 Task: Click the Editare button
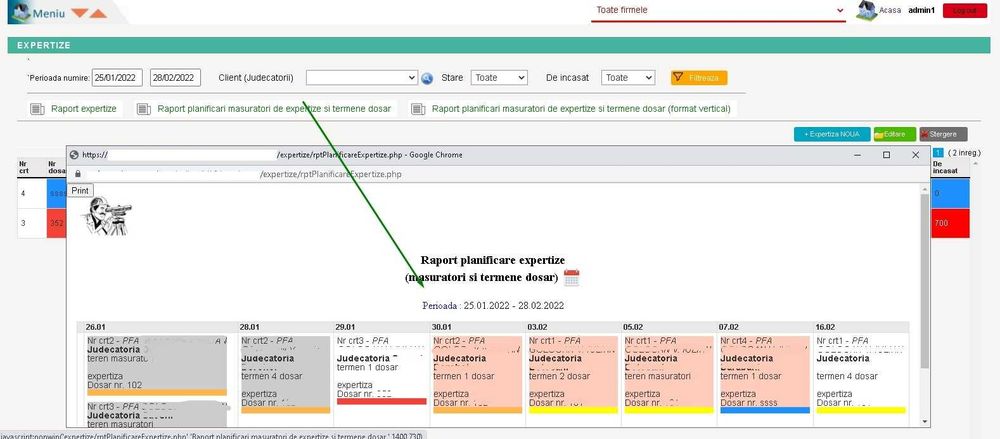(894, 135)
